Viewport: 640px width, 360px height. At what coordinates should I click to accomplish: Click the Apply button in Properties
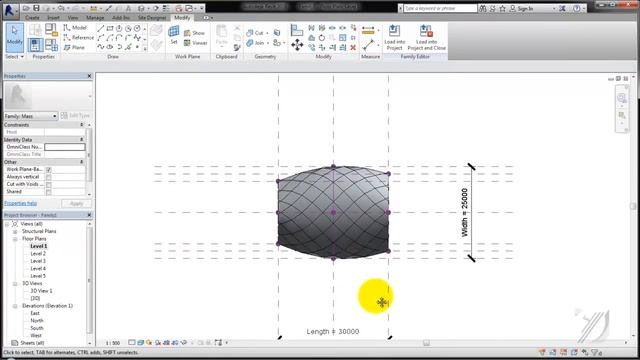(x=76, y=203)
